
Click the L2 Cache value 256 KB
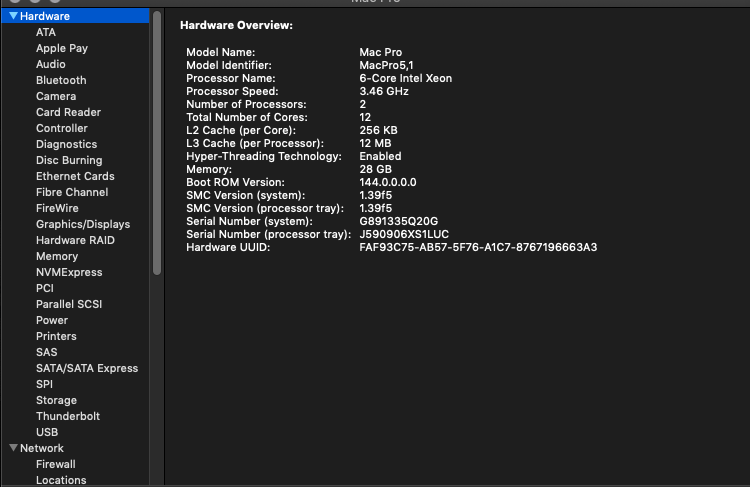(378, 130)
